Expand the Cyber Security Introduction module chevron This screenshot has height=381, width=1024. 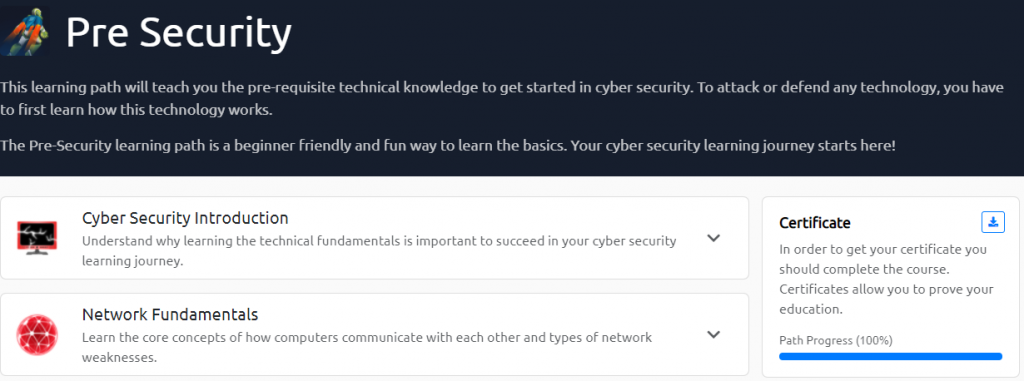coord(714,238)
